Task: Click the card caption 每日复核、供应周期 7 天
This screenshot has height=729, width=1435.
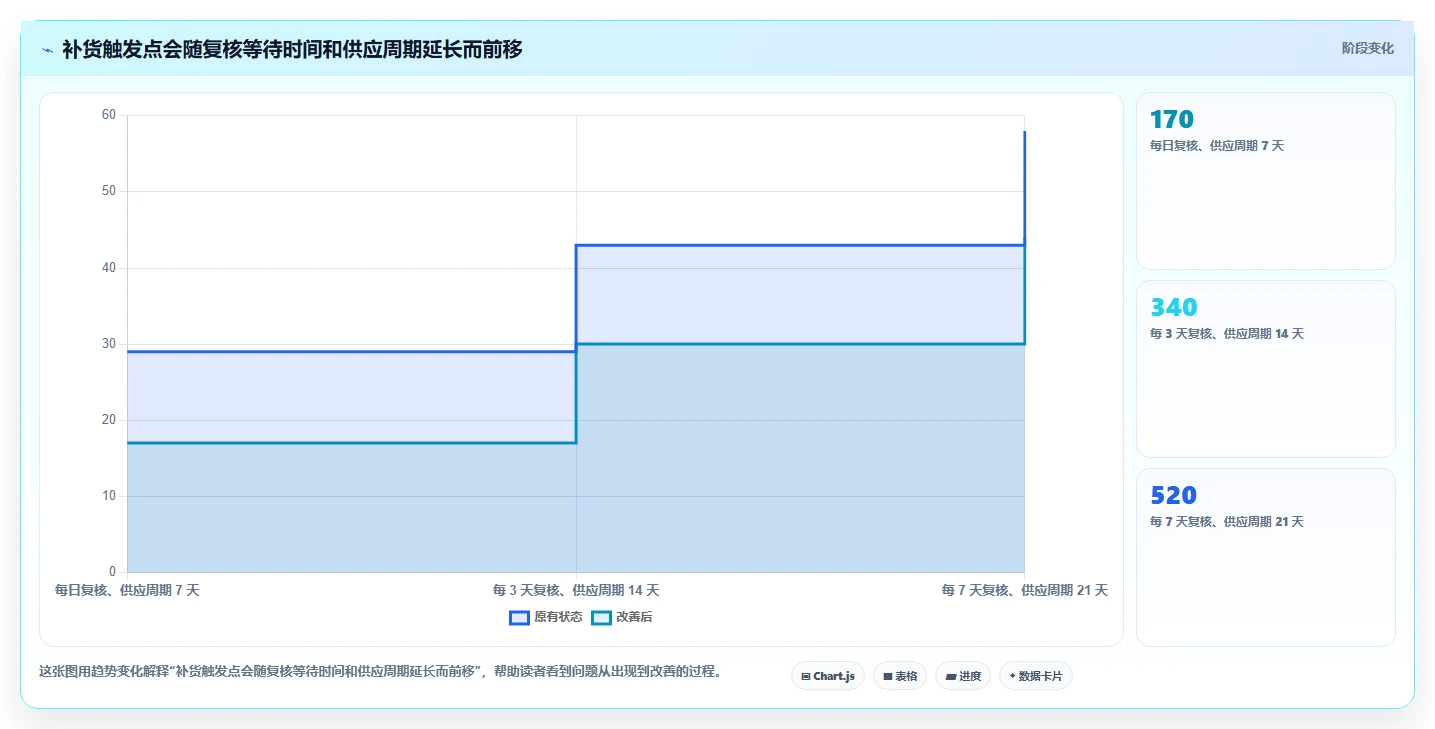Action: [1217, 146]
